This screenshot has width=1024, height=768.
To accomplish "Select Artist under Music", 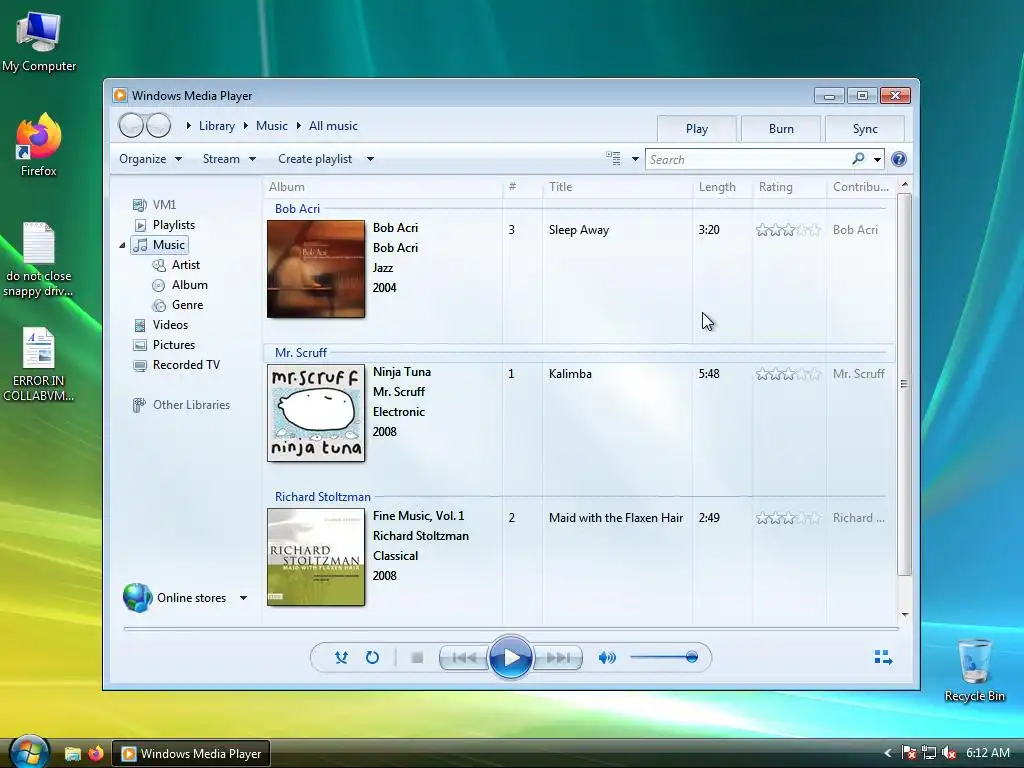I will [176, 264].
